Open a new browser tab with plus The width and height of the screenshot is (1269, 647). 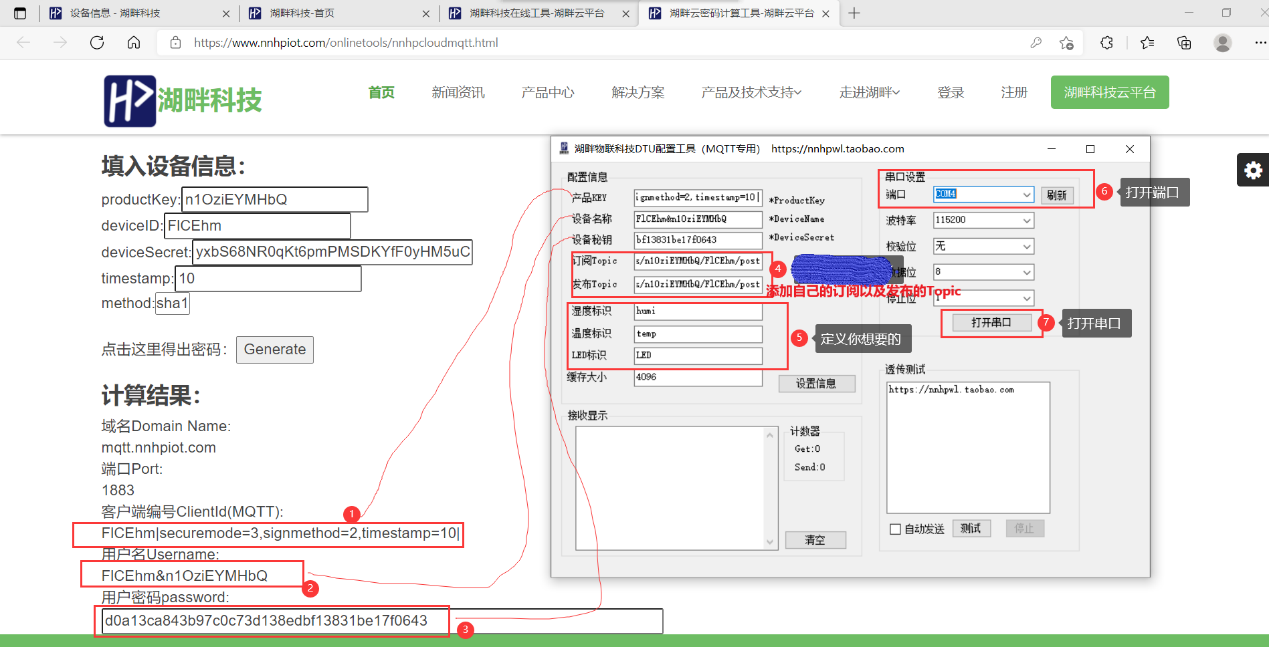pyautogui.click(x=854, y=13)
